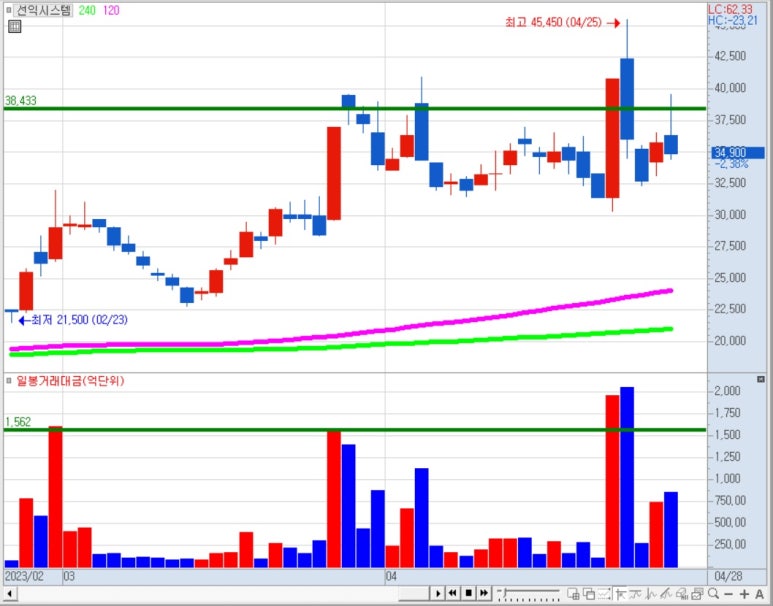Click the 04/28 date cell at bottom right
The image size is (773, 606).
[727, 576]
